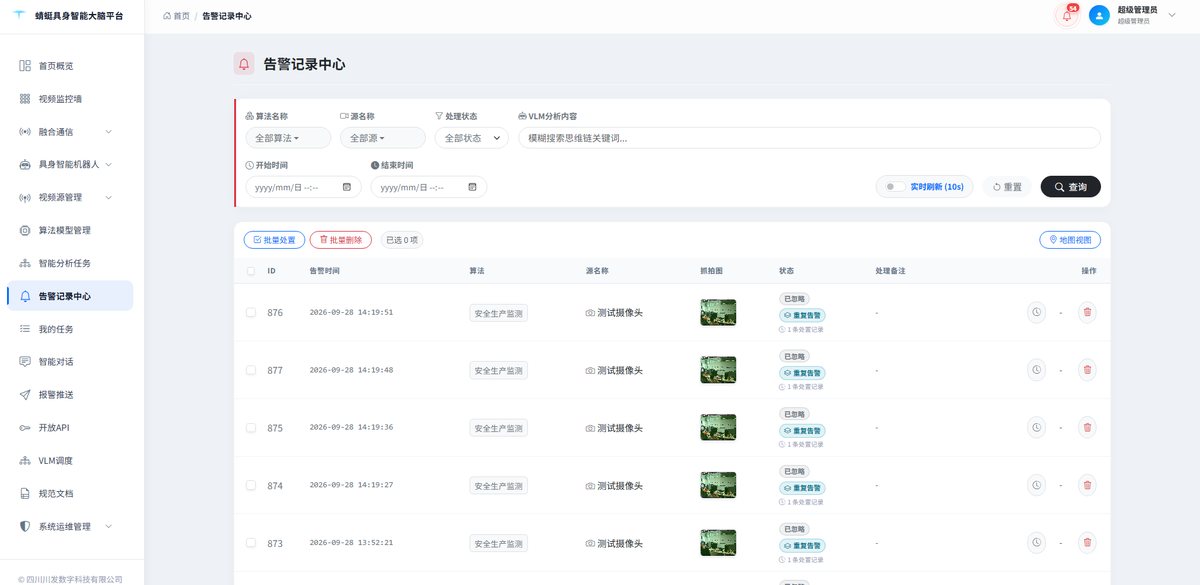Click the VLM keyword search input field
The width and height of the screenshot is (1200, 585).
[809, 138]
